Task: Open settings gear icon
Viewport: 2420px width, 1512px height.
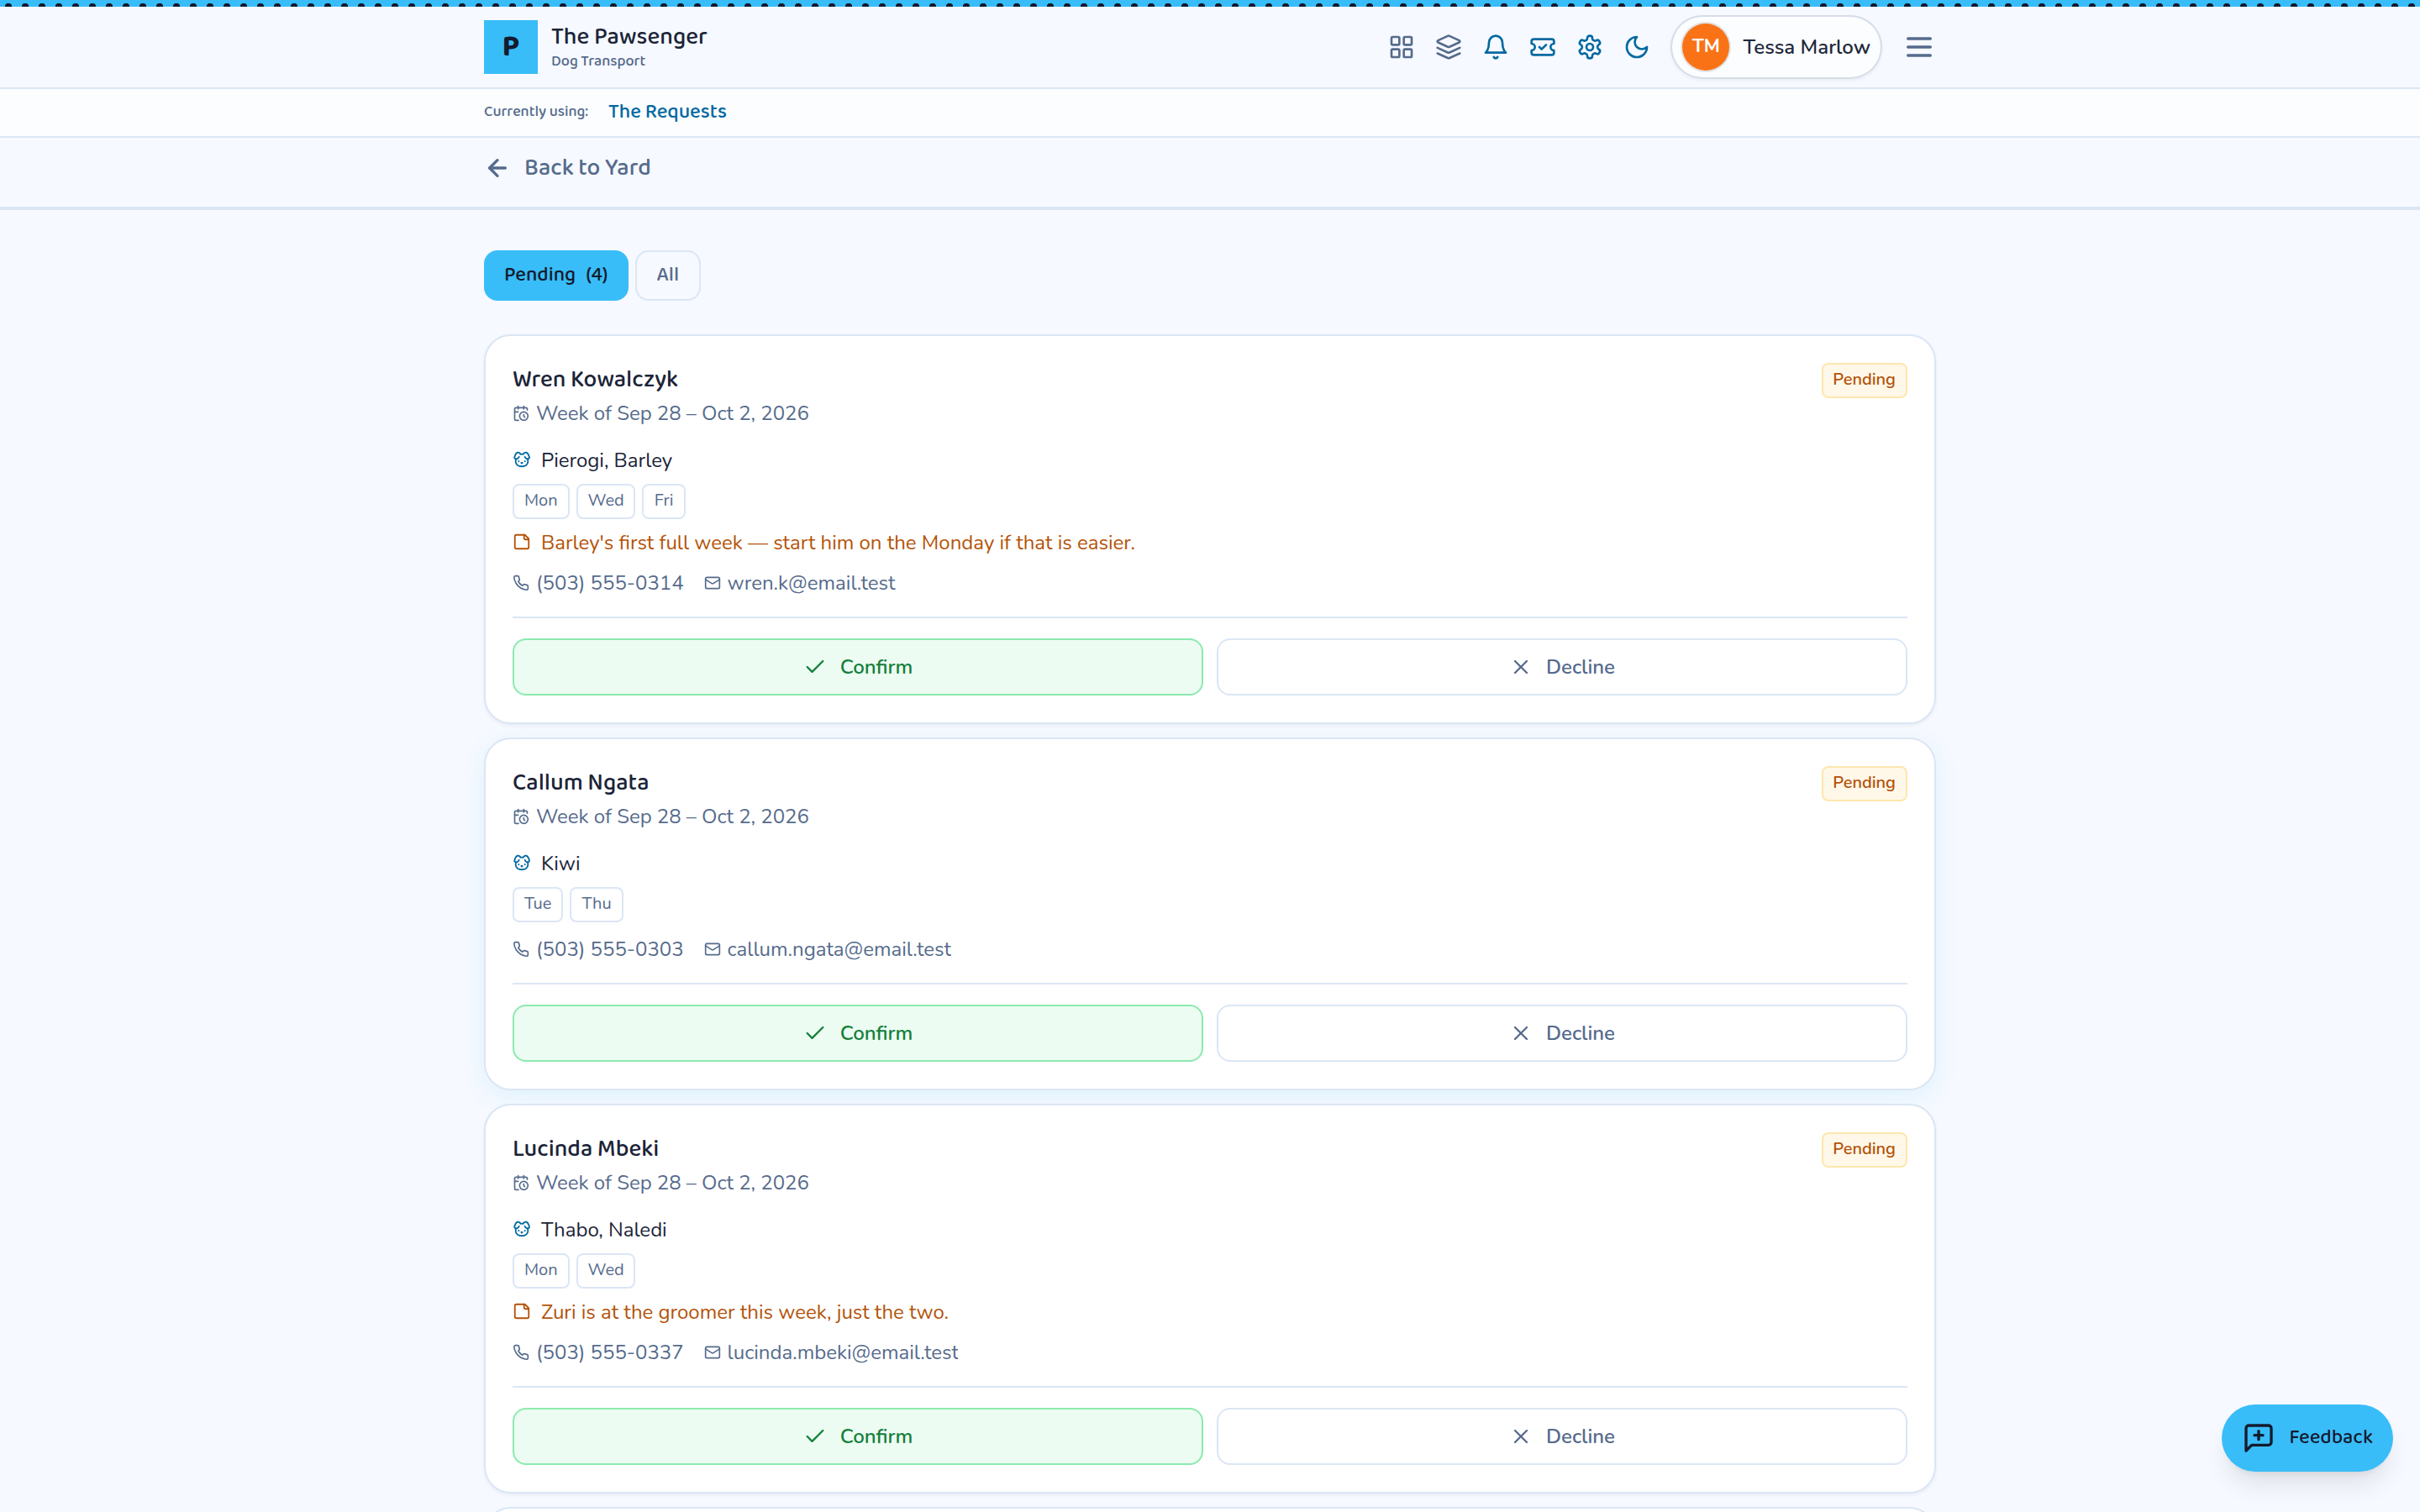Action: [1589, 47]
